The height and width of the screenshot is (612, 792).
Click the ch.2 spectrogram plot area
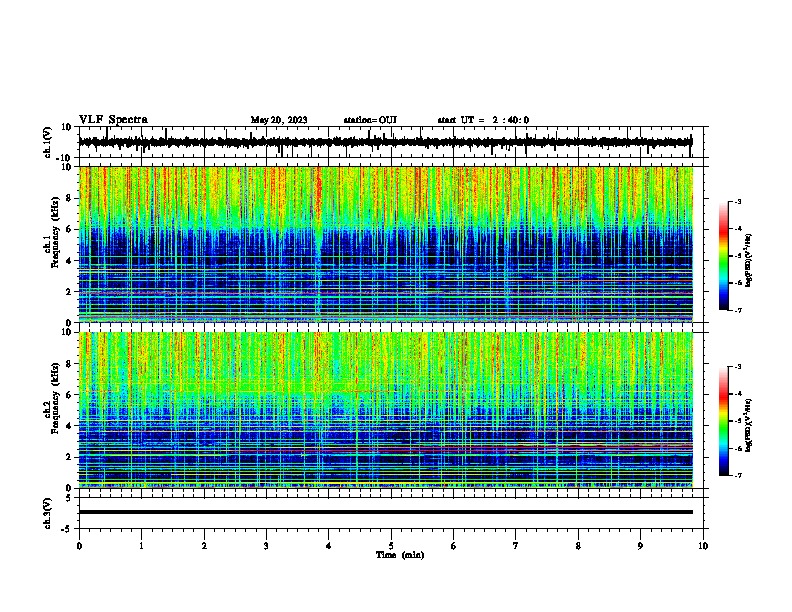(386, 410)
